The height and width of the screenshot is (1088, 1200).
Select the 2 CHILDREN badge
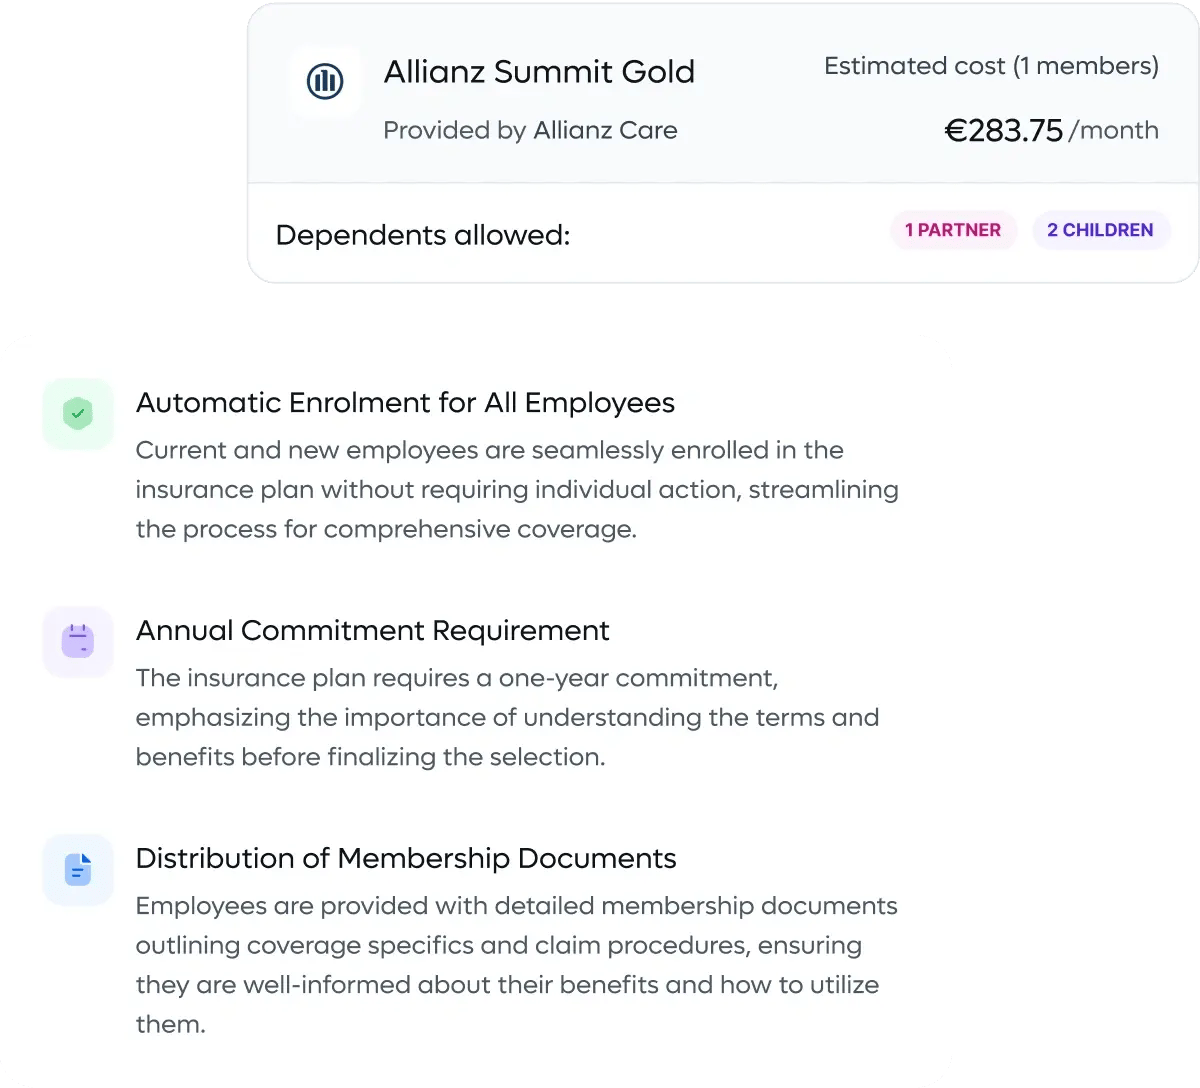point(1100,230)
